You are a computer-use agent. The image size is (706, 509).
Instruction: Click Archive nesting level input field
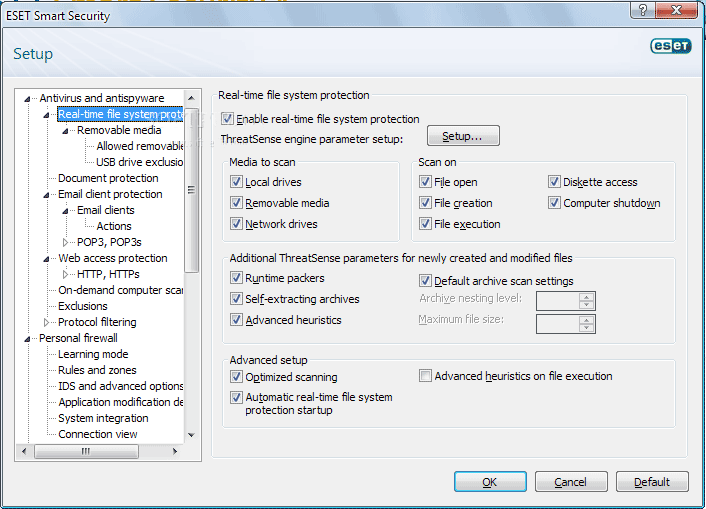557,301
